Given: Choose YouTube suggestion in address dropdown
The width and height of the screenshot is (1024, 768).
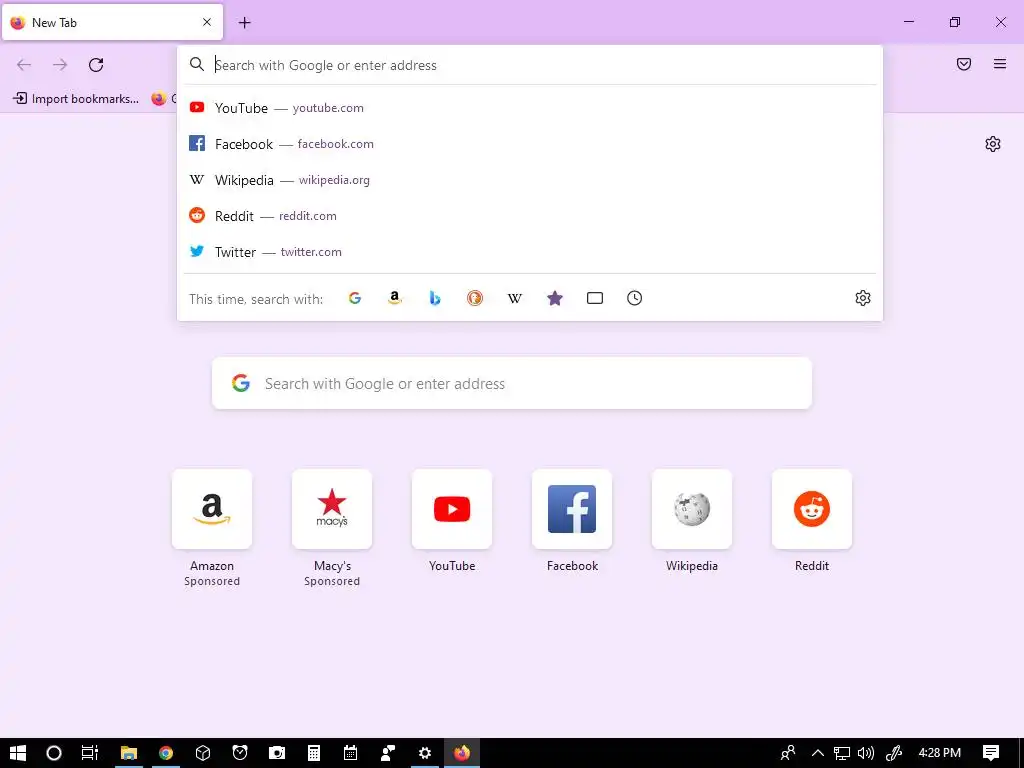Looking at the screenshot, I should 530,108.
